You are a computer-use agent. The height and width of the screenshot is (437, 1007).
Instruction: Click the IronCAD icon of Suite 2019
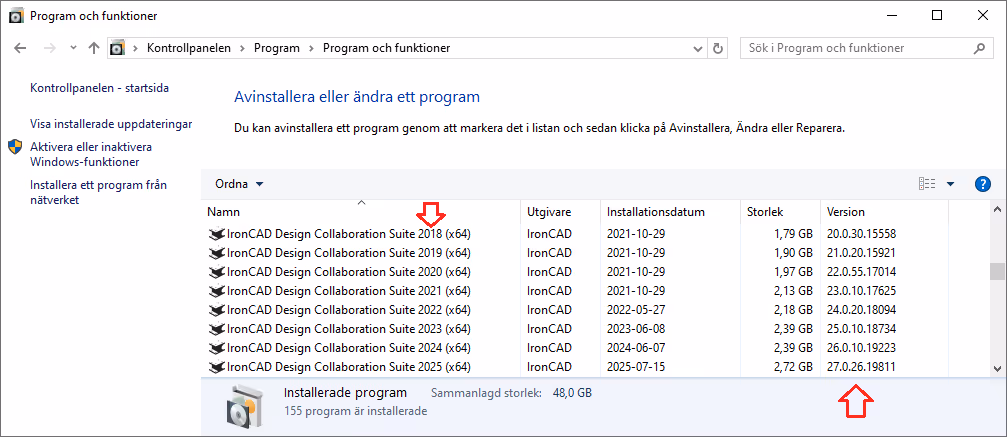pos(217,253)
